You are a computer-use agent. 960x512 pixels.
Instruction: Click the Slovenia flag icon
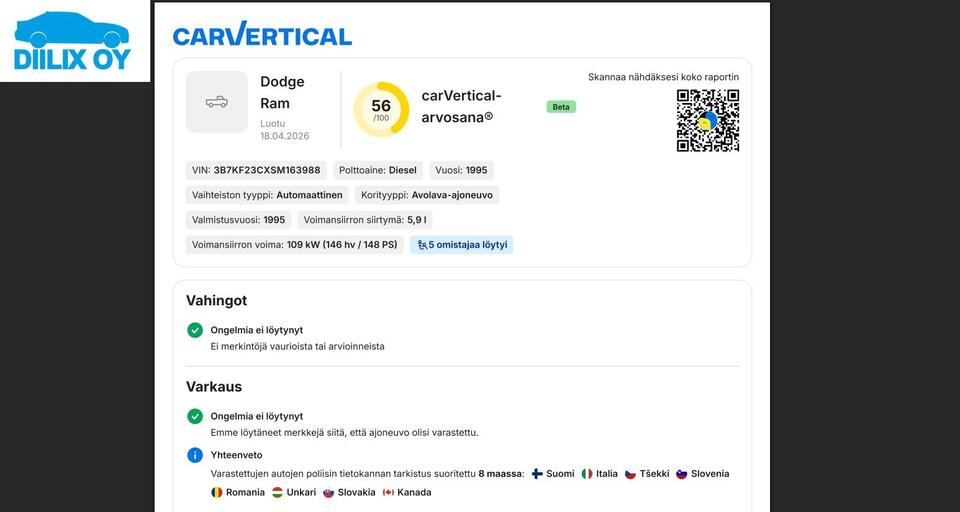682,474
